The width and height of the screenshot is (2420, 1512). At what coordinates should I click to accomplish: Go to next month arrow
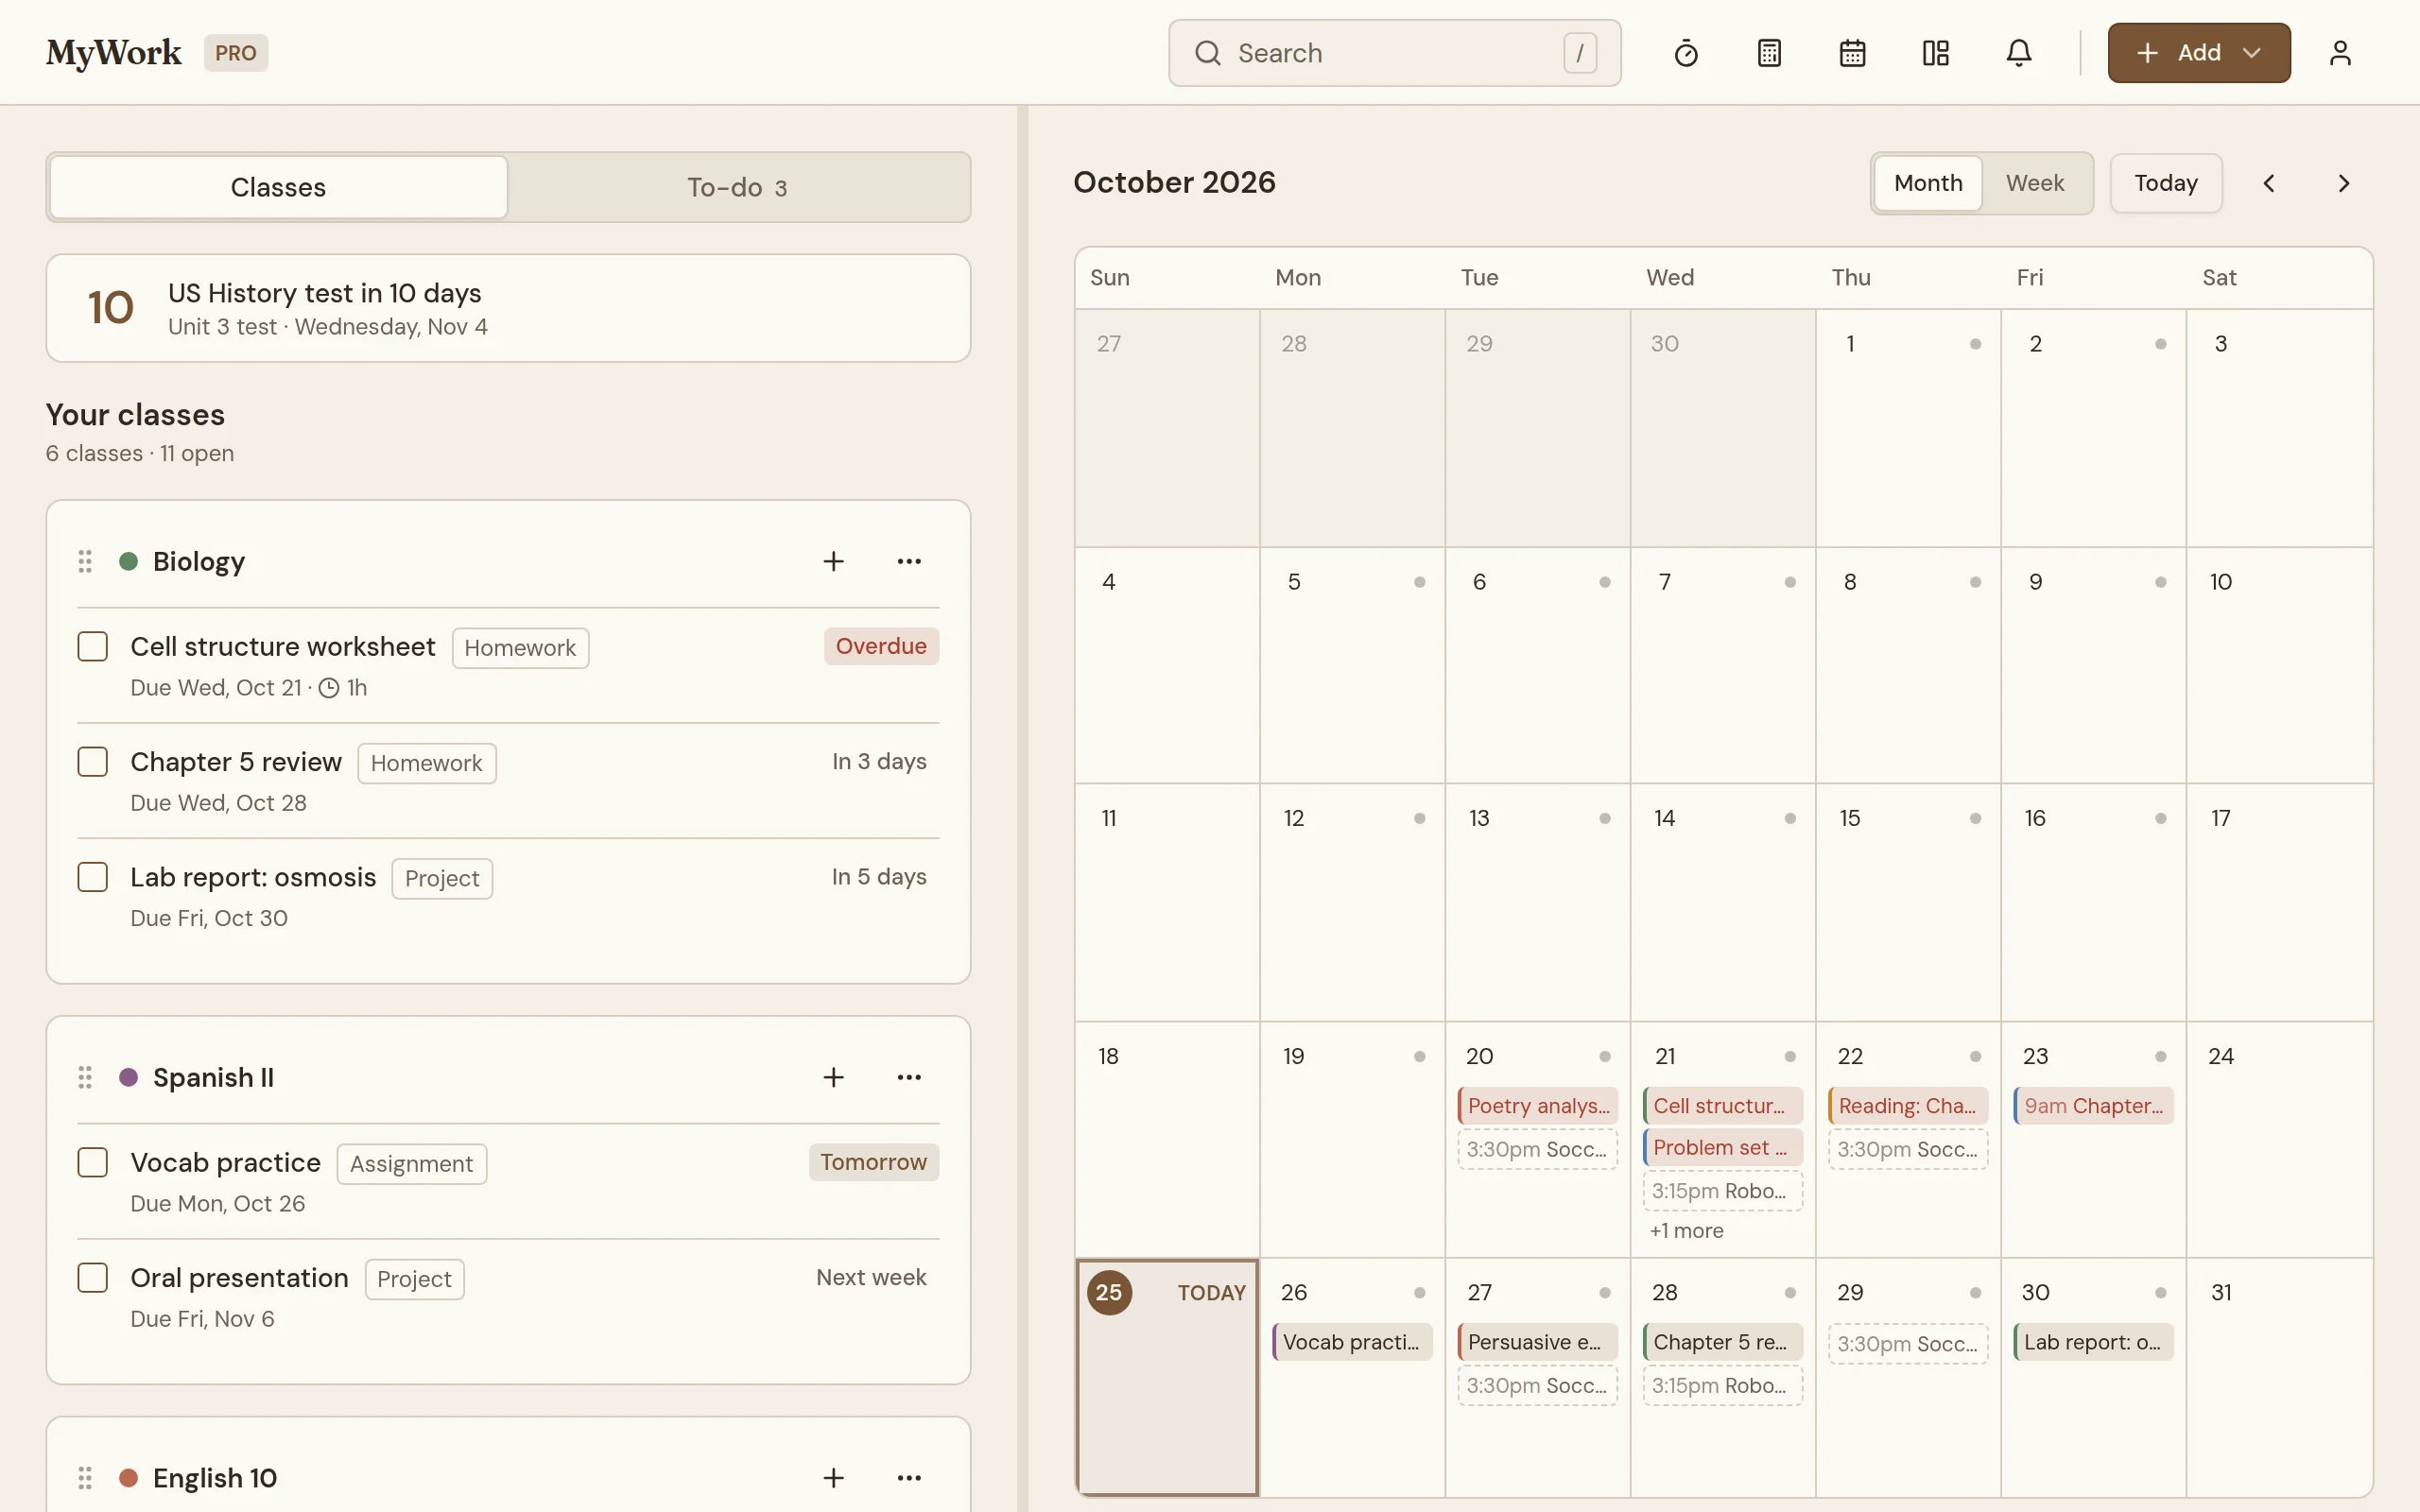(x=2343, y=183)
